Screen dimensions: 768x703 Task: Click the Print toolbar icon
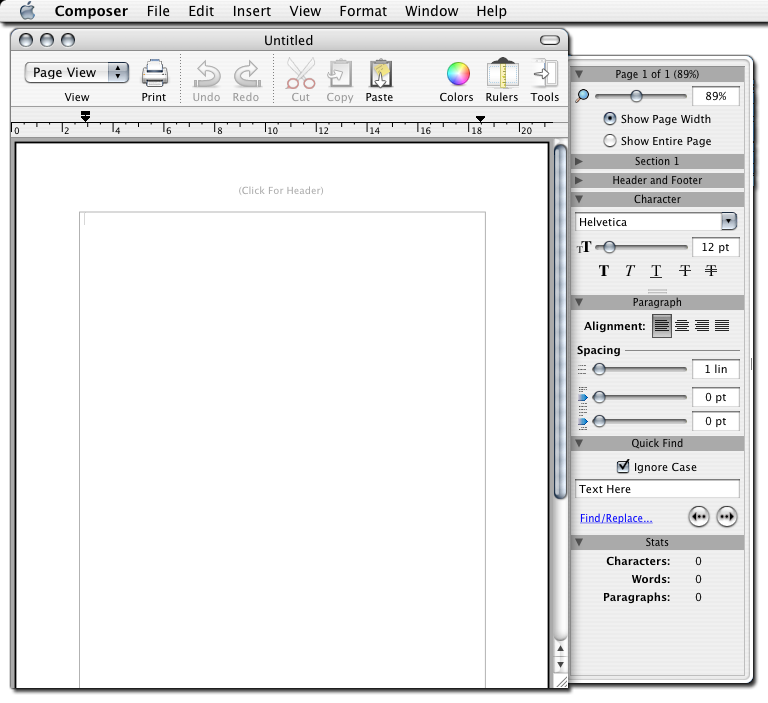tap(155, 74)
